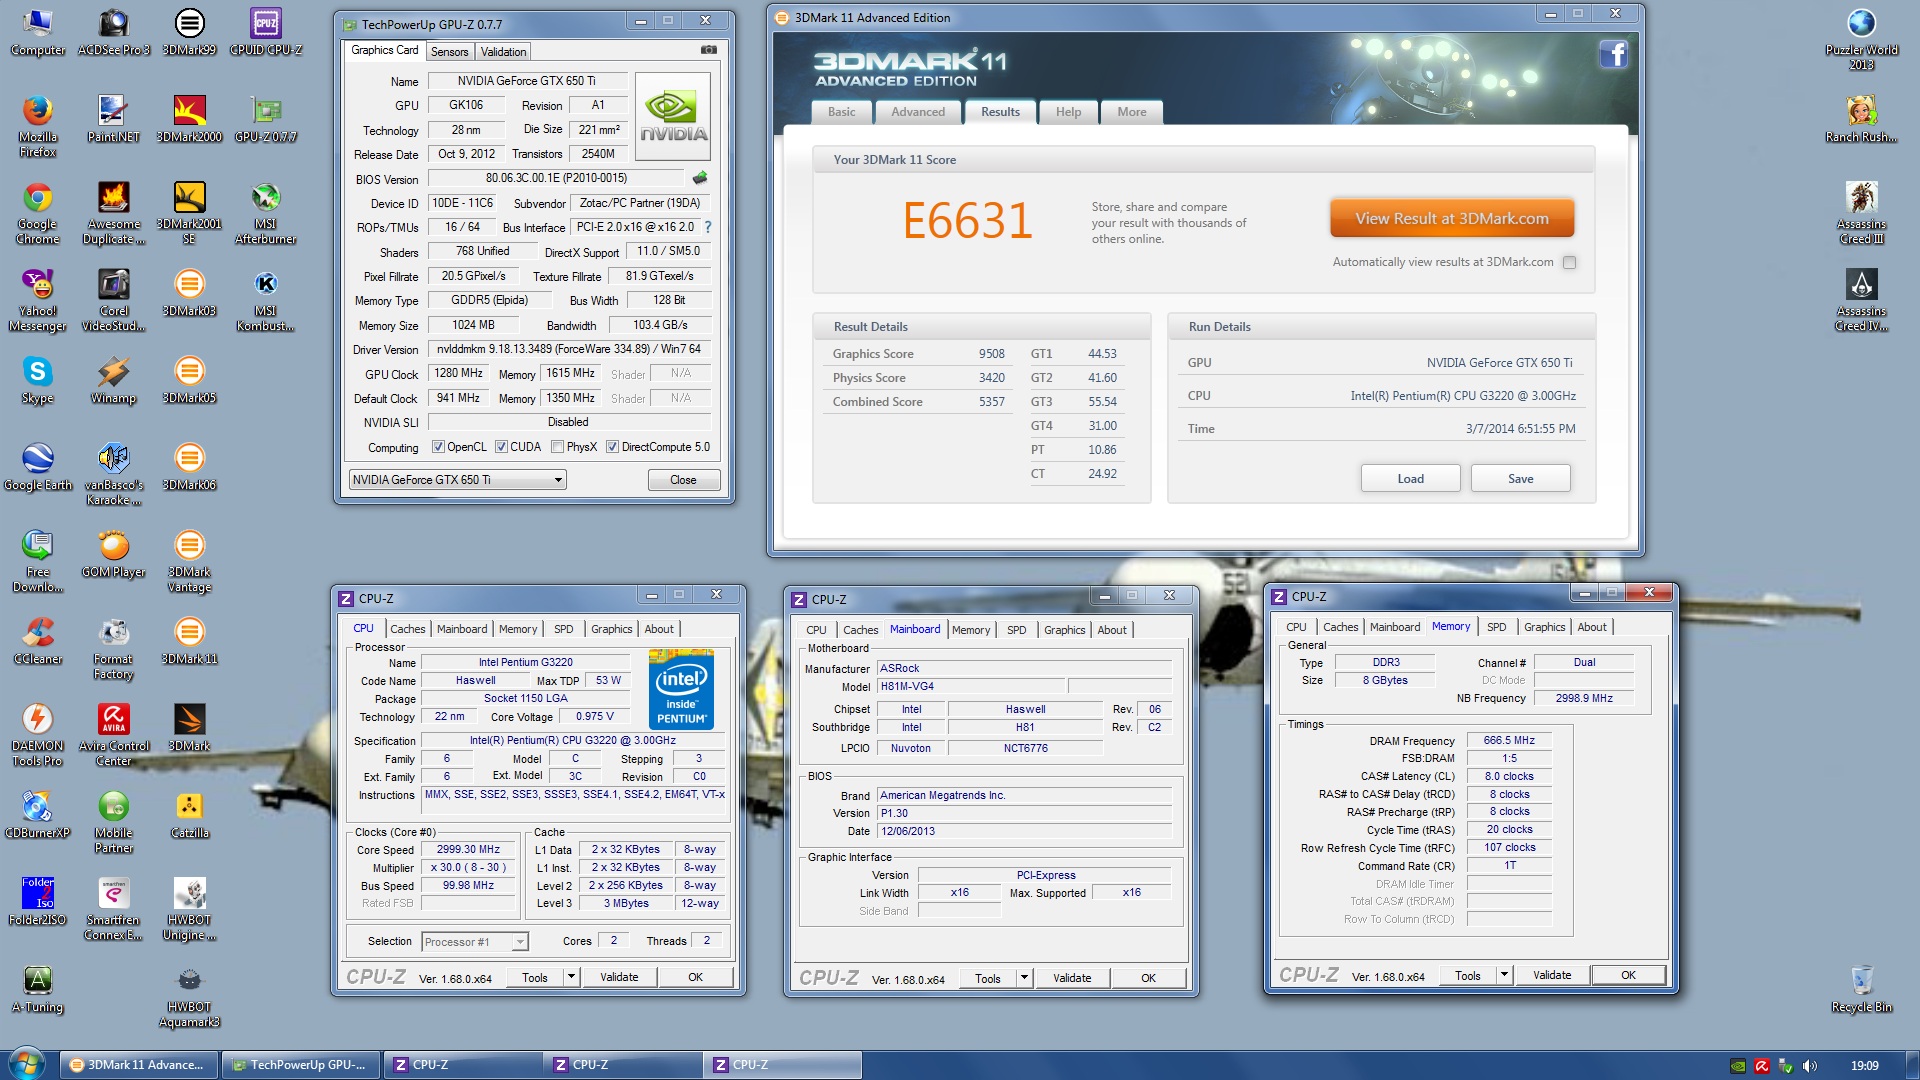Switch to the Sensors tab in GPU-Z
Viewport: 1920px width, 1080px height.
point(449,52)
